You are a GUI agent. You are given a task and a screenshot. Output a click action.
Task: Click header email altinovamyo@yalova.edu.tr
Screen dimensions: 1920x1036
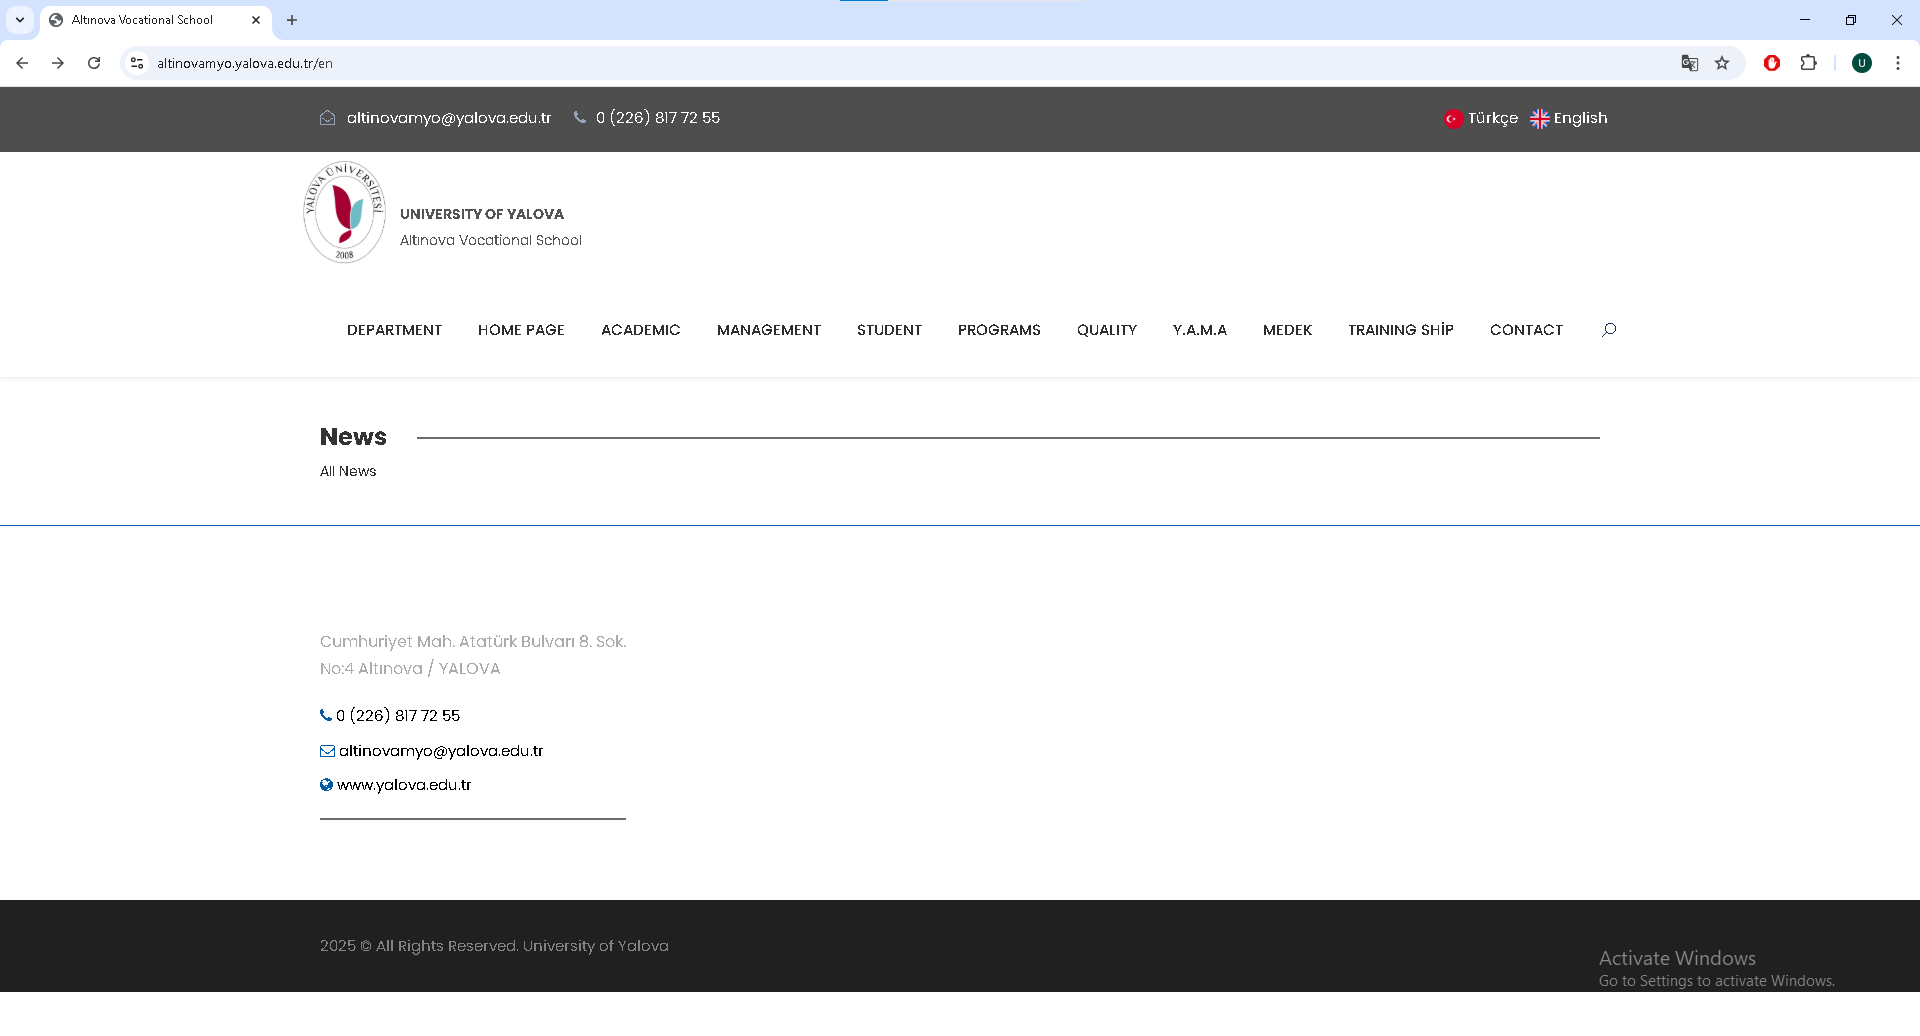point(449,118)
